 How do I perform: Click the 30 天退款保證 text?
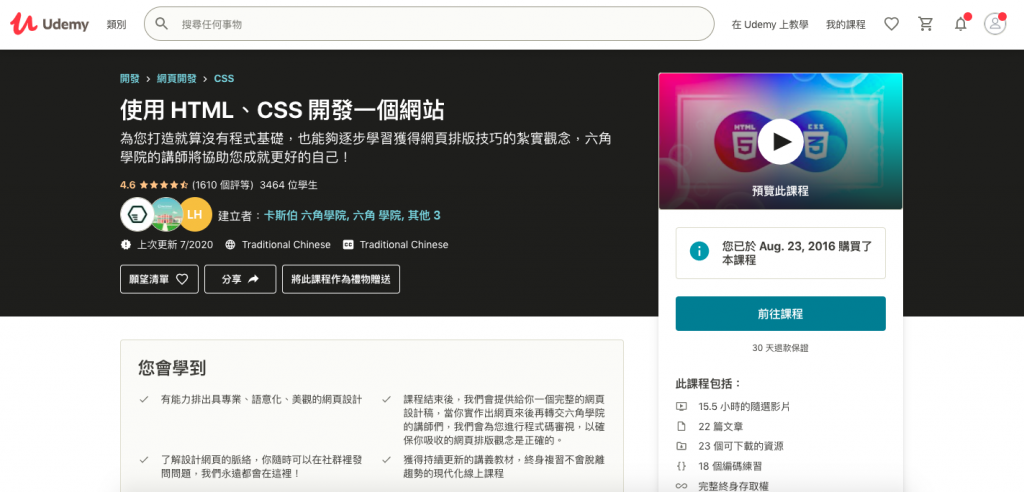coord(780,348)
